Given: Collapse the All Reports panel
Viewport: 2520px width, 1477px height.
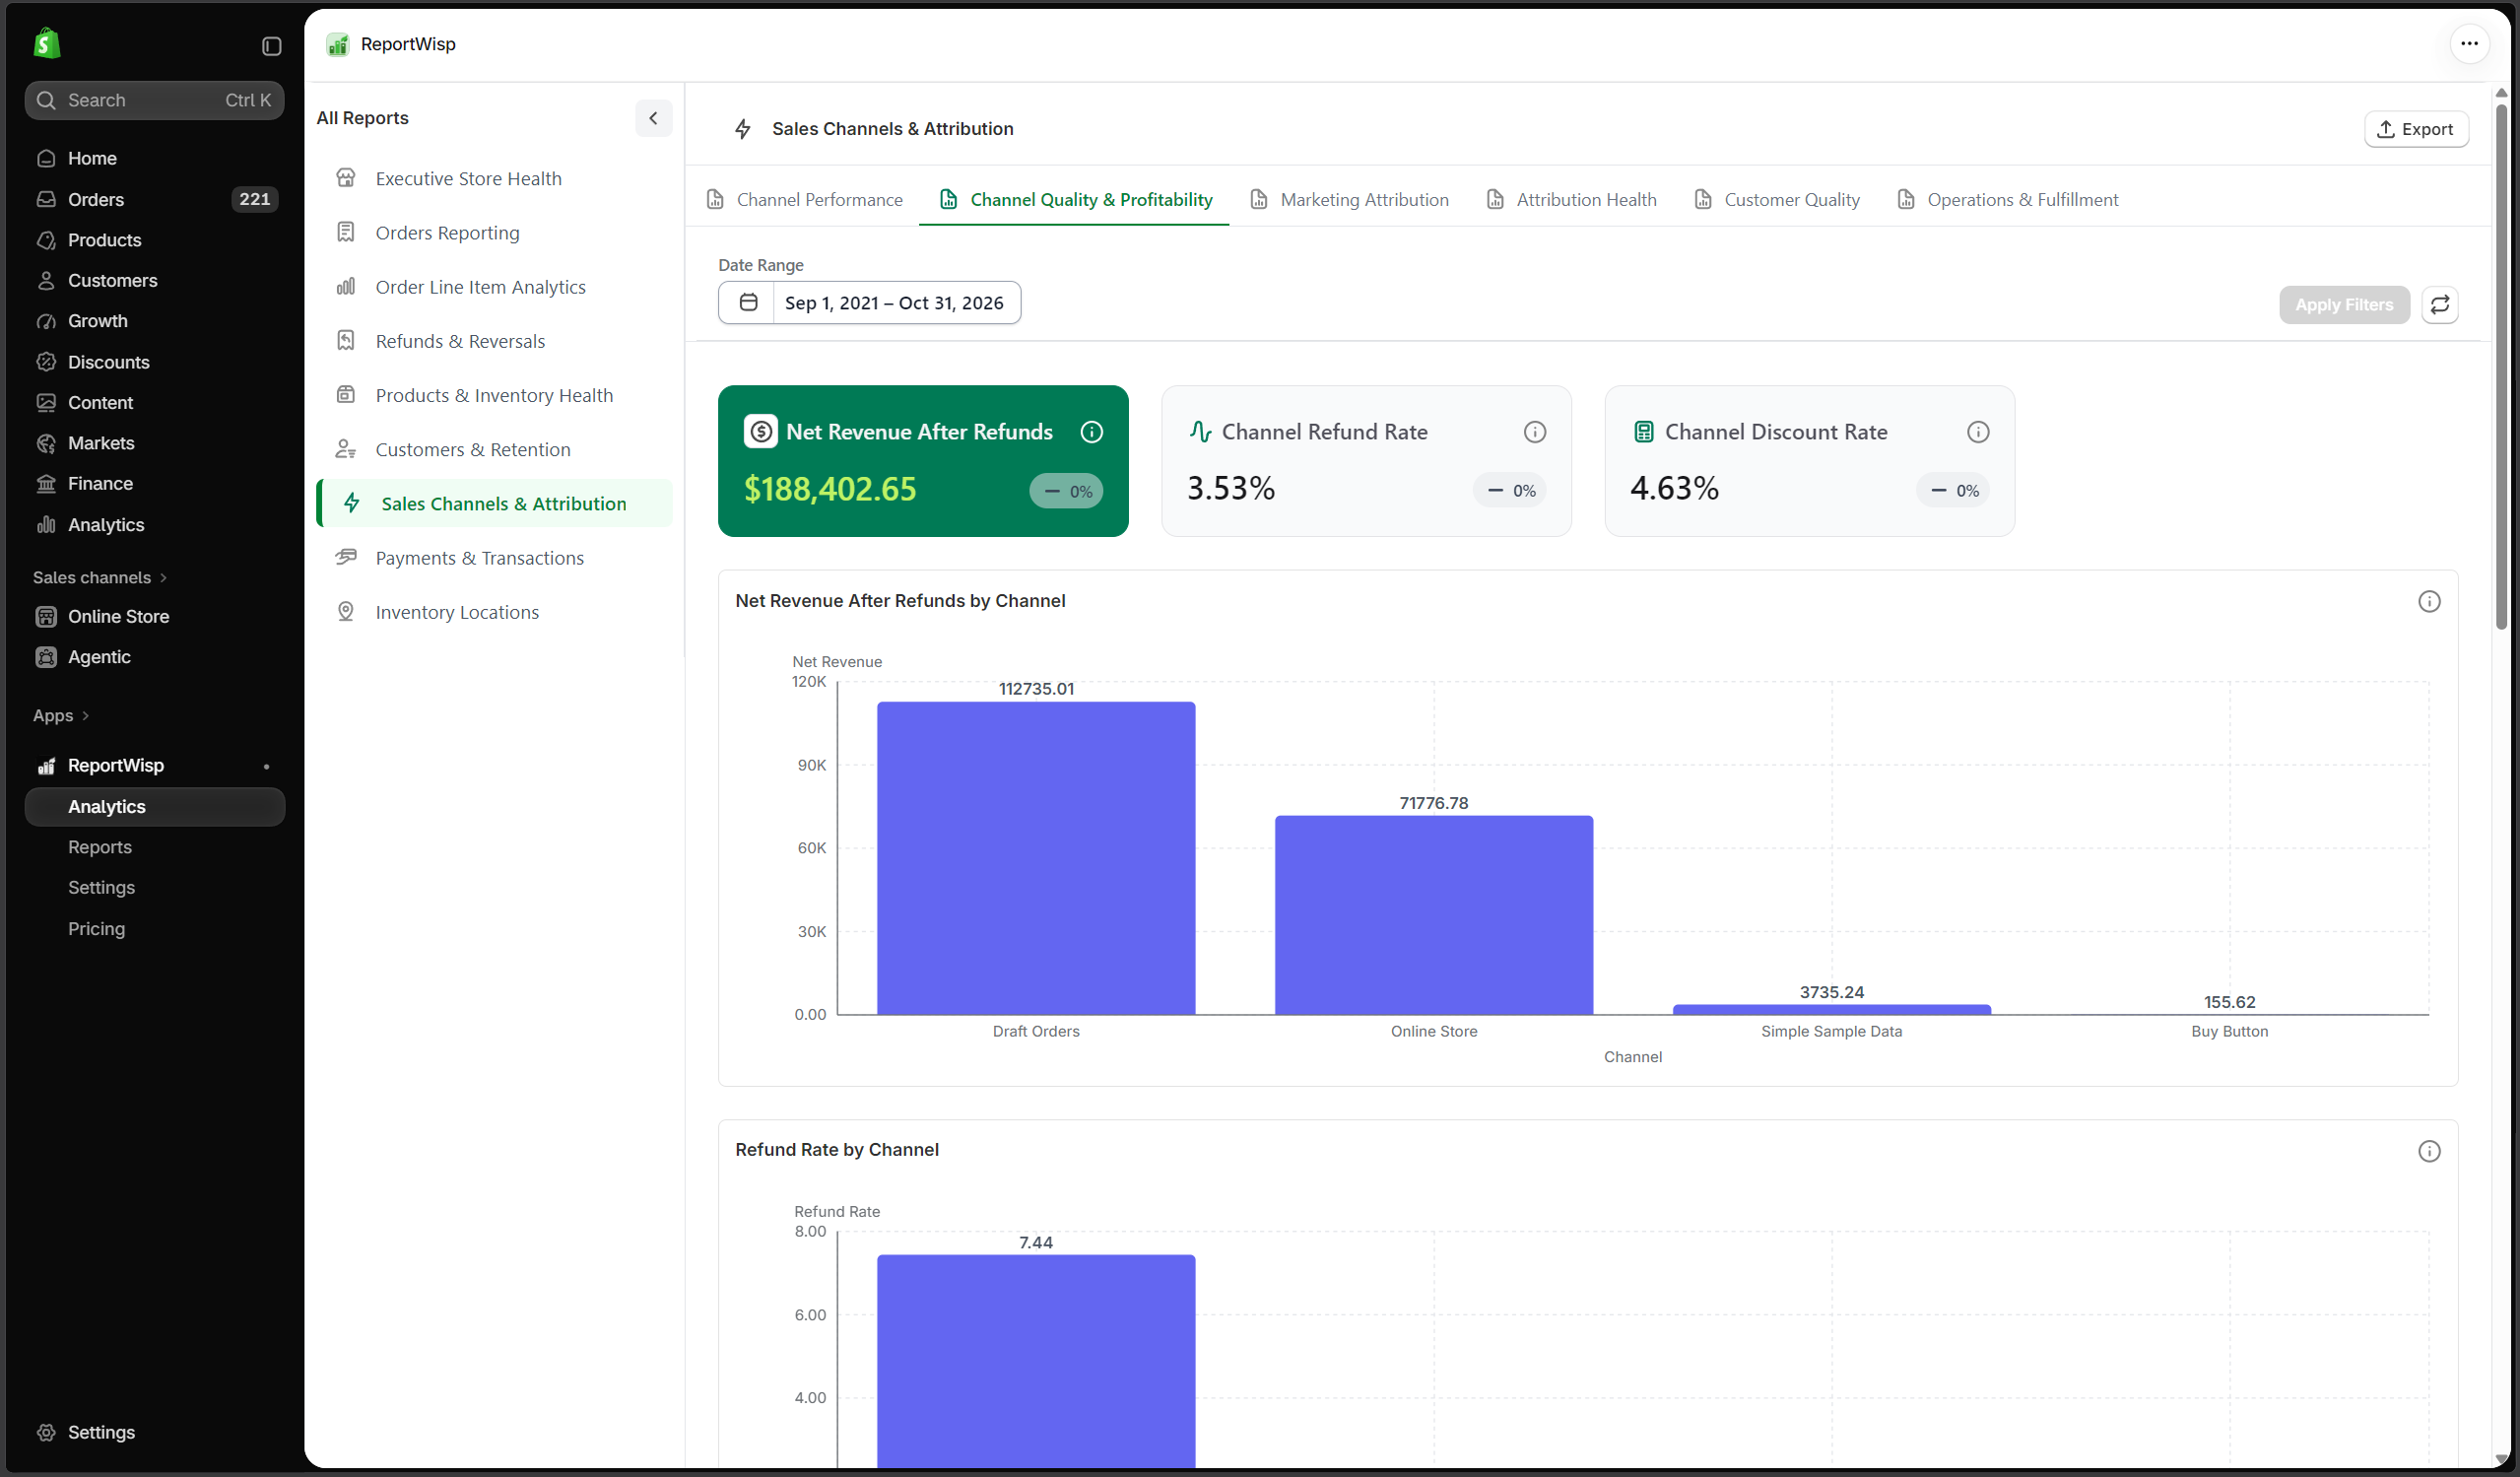Looking at the screenshot, I should click(x=653, y=118).
